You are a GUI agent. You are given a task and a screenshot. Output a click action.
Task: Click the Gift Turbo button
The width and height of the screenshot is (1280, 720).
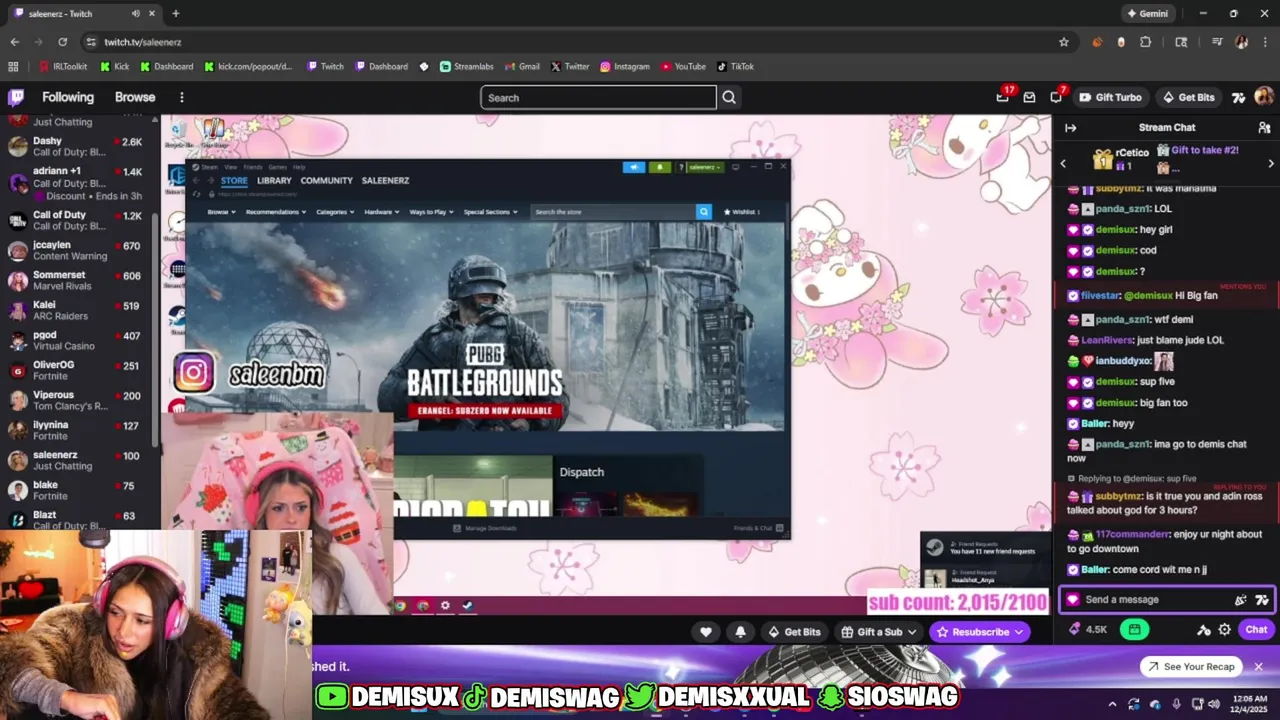click(x=1110, y=97)
